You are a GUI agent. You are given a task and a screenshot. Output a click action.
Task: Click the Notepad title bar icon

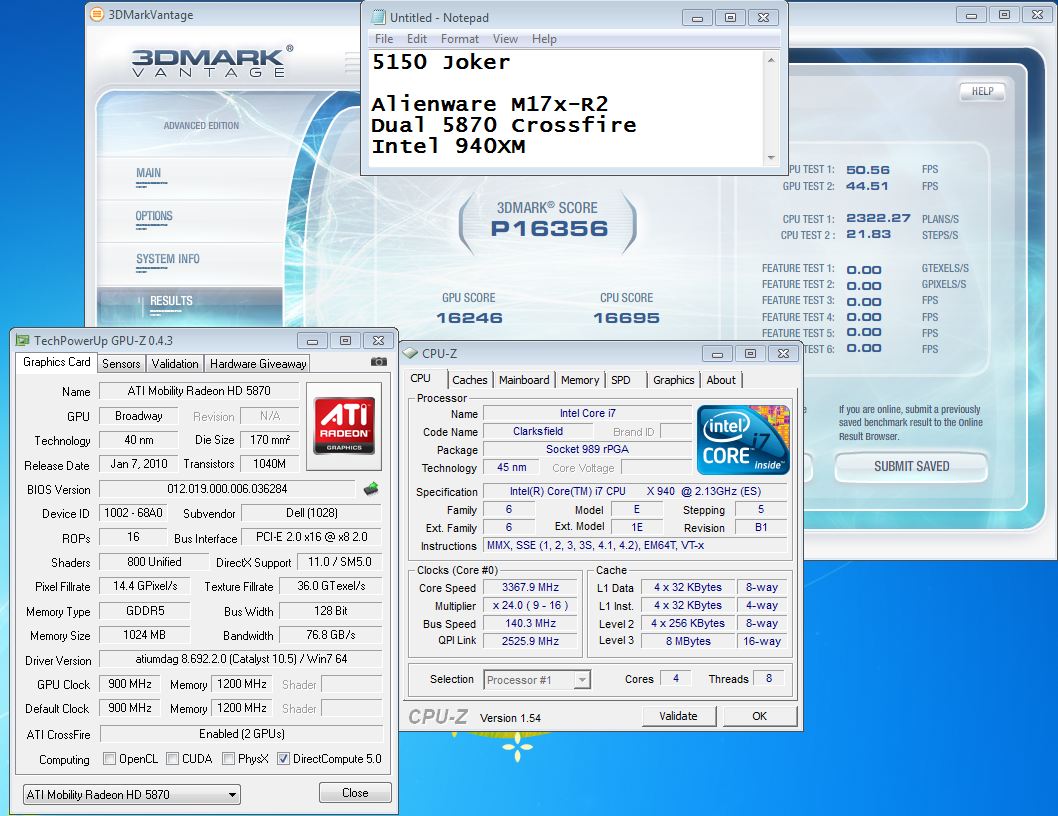[379, 18]
